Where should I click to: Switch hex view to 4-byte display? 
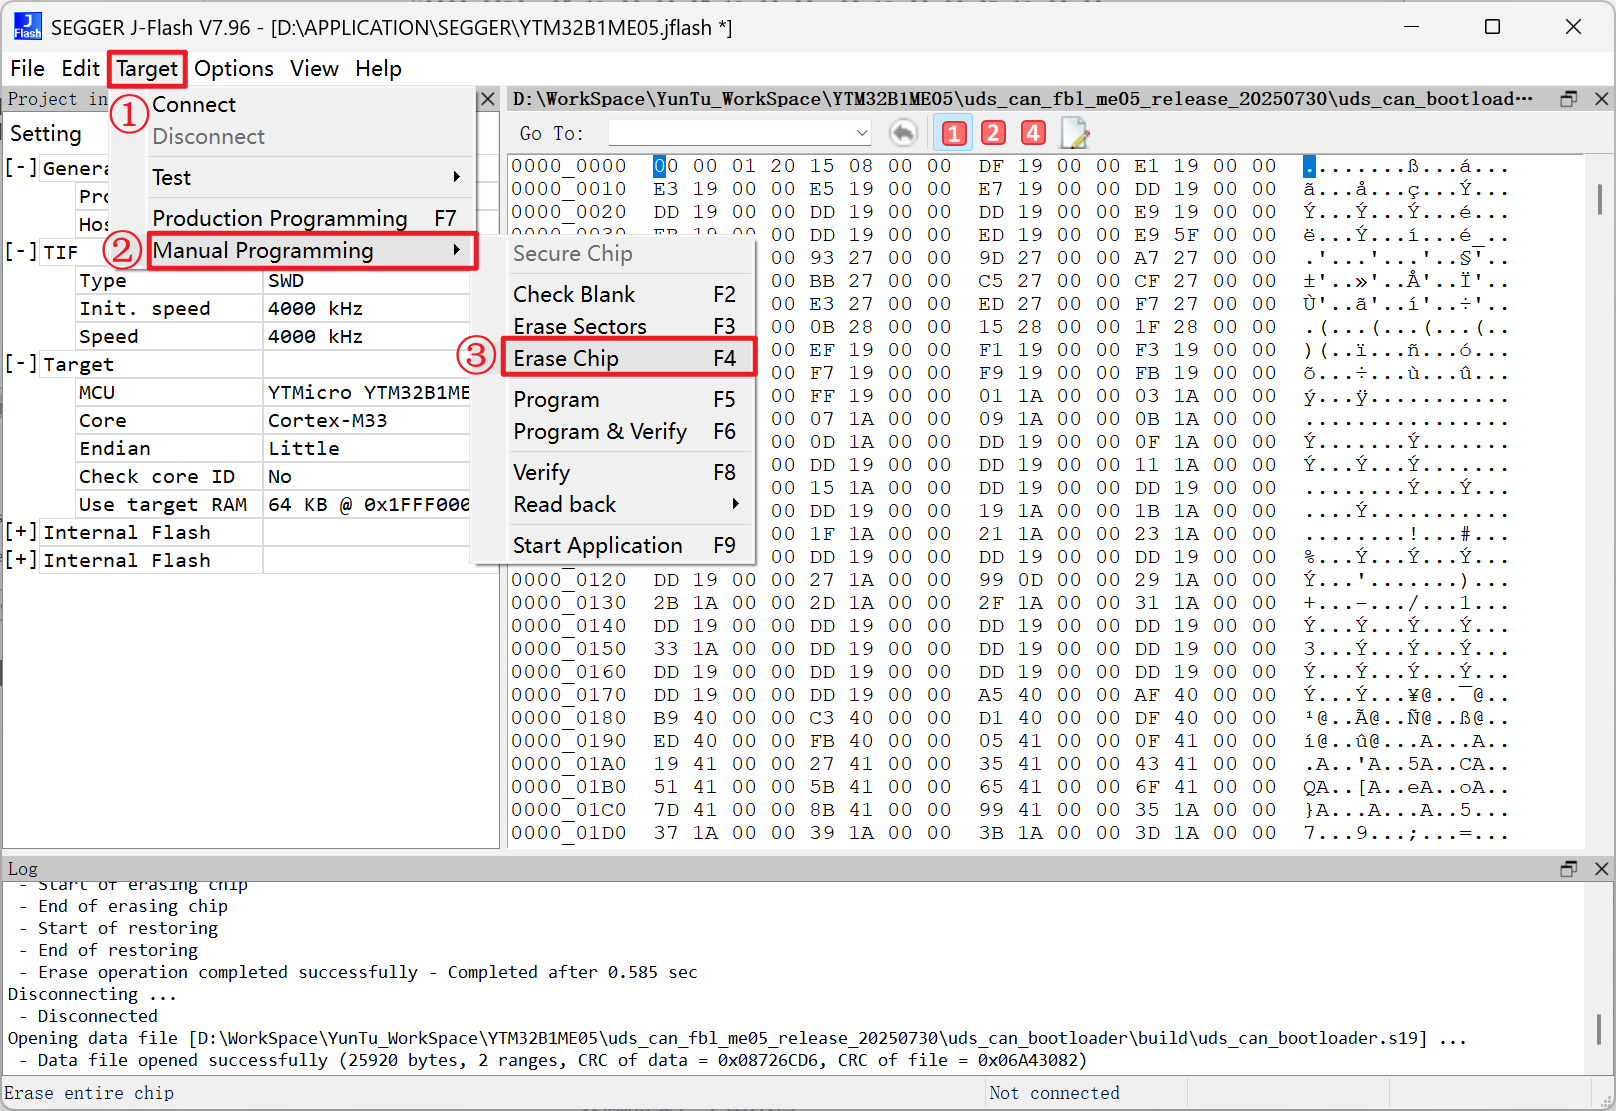1033,133
